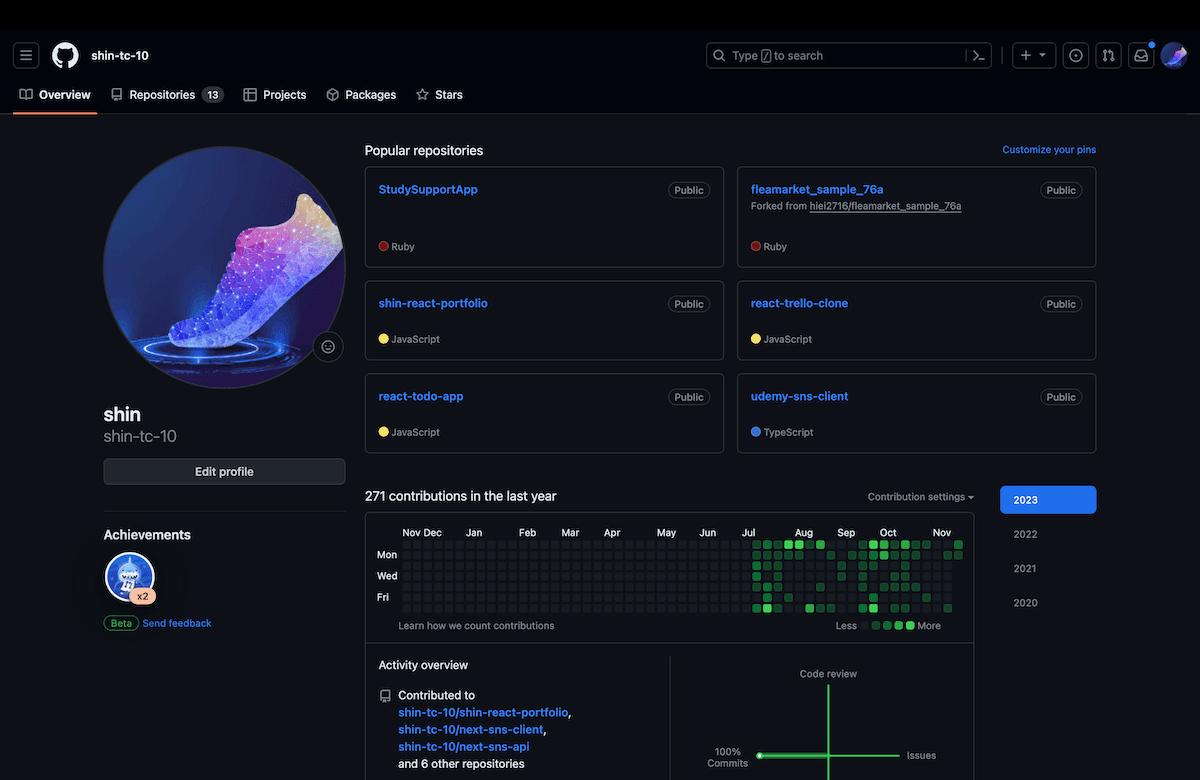Click the achievement badge with x2

(x=130, y=578)
